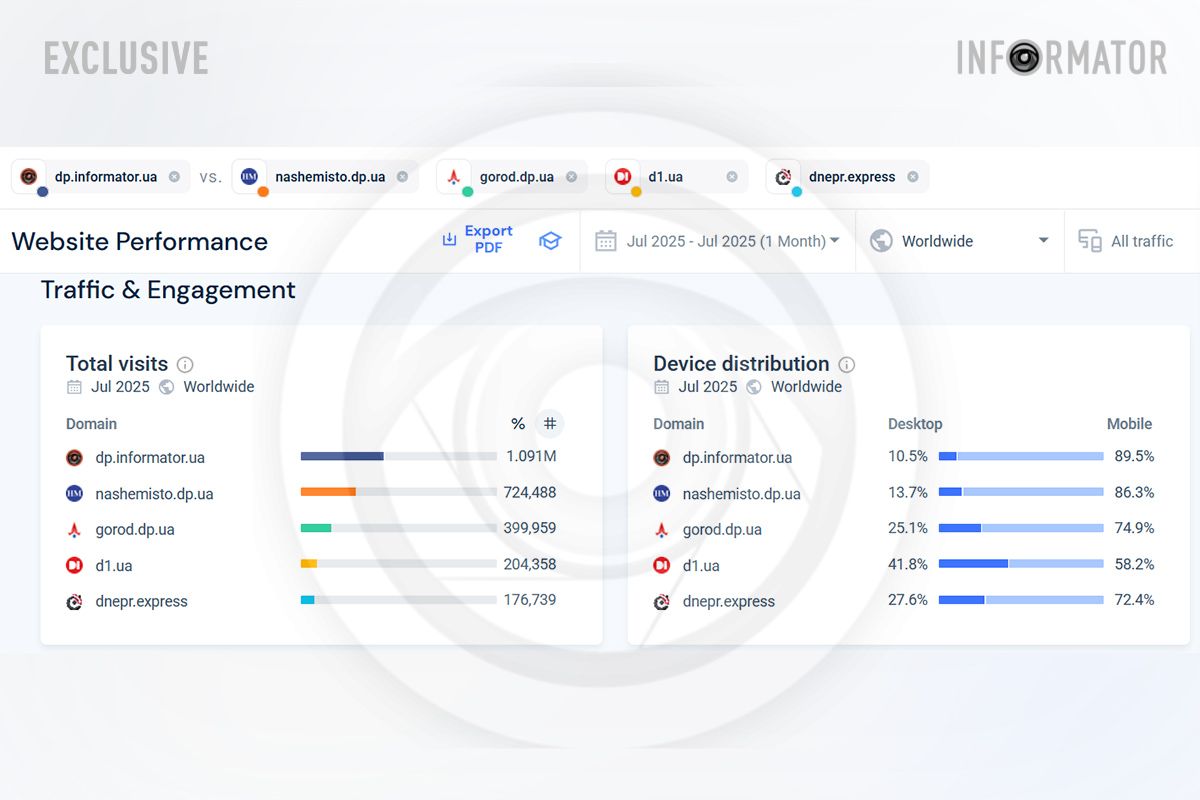Open the All traffic filter
This screenshot has height=800, width=1200.
[x=1127, y=241]
